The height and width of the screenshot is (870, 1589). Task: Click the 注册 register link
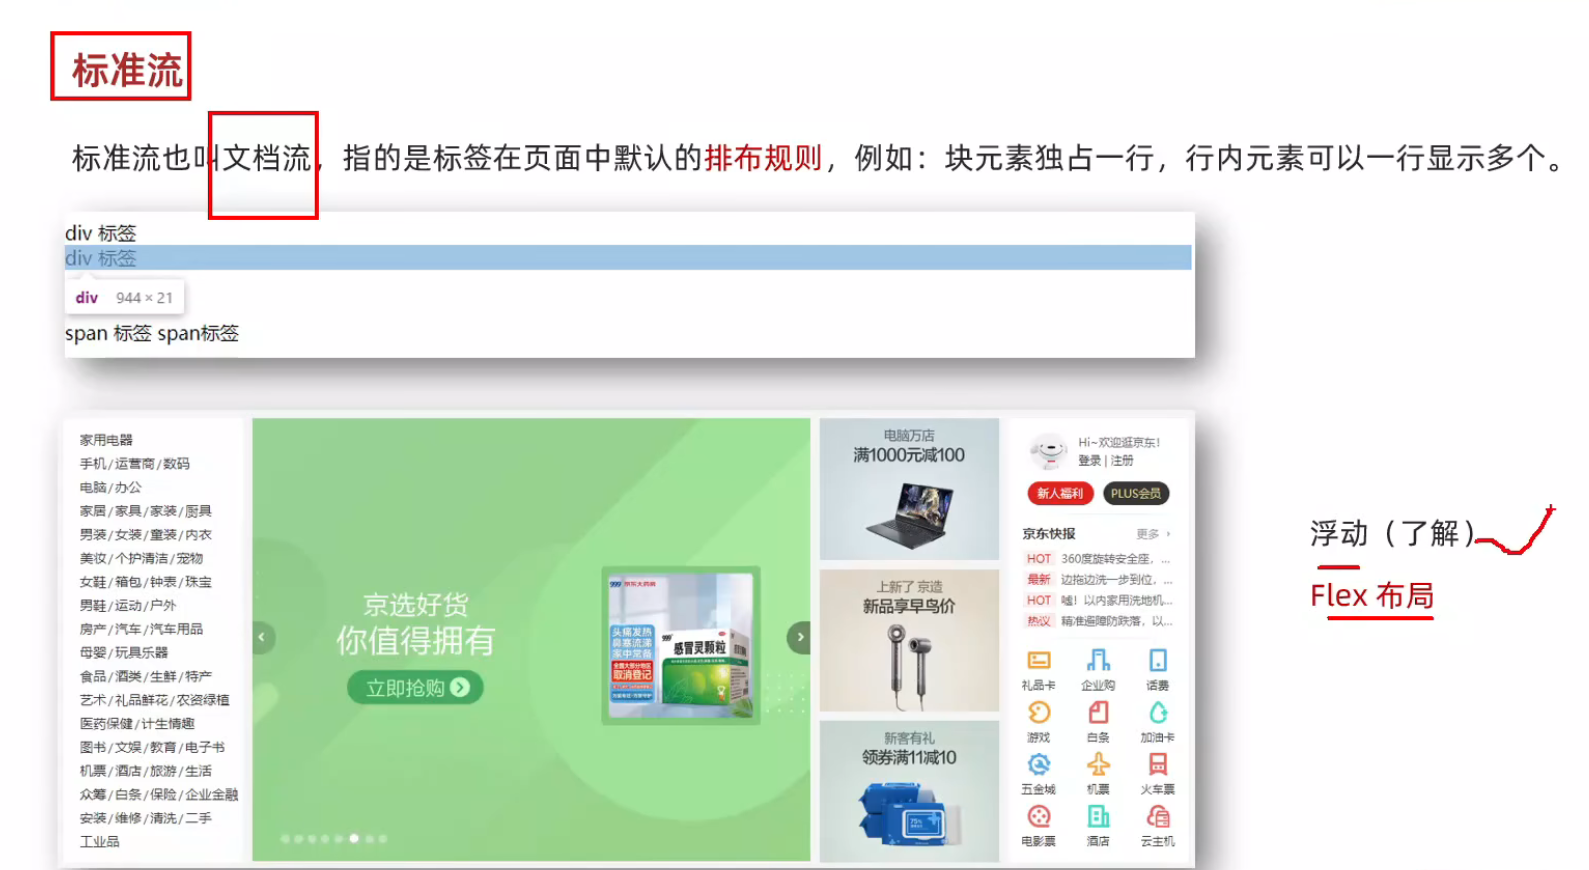click(x=1122, y=461)
